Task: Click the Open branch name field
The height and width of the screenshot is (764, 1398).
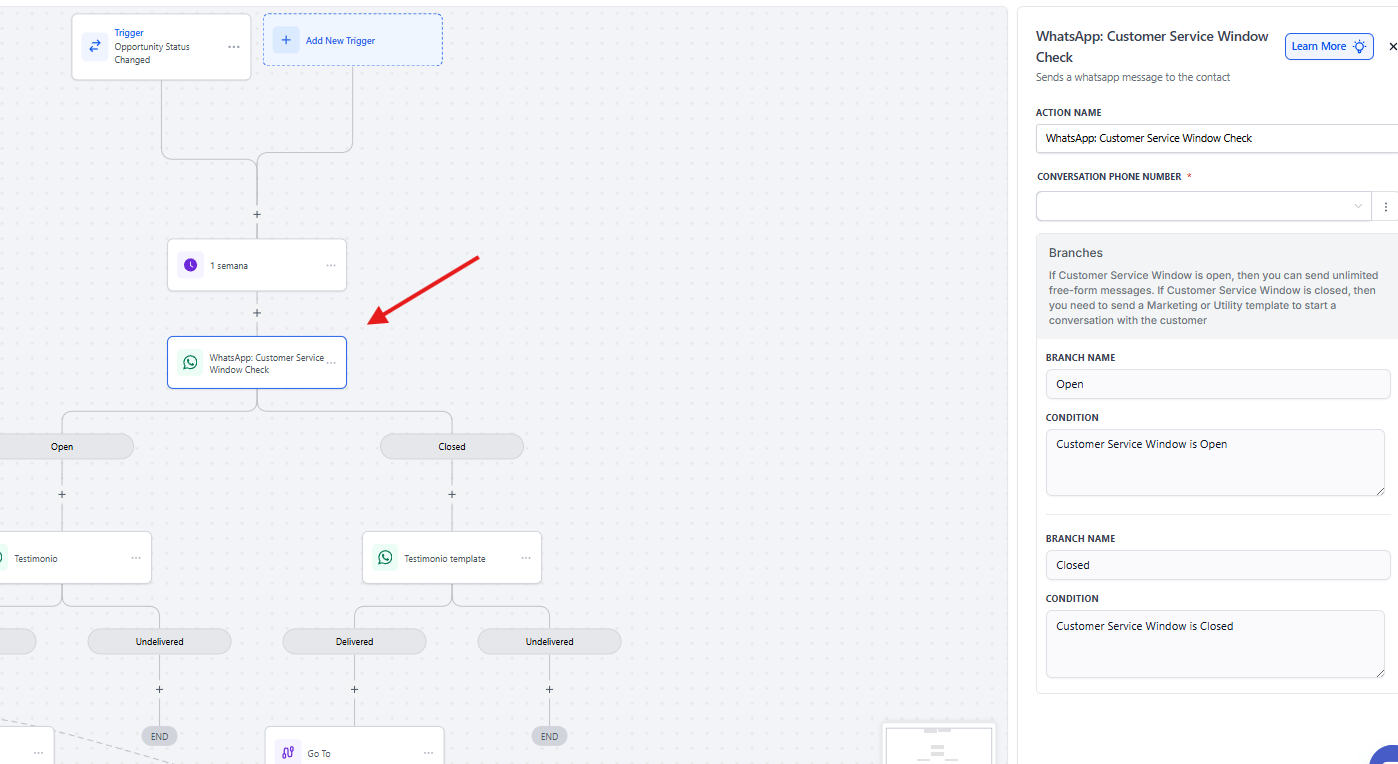Action: [1217, 384]
